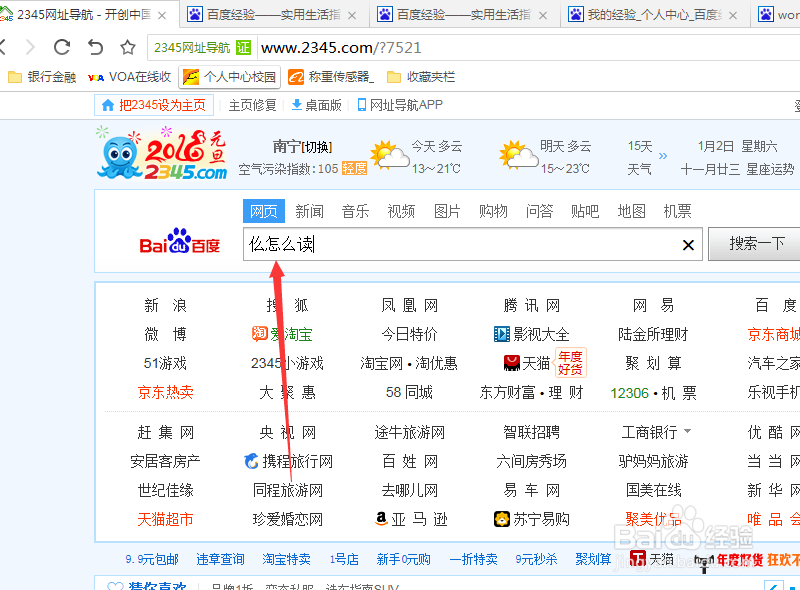Viewport: 800px width, 590px height.
Task: Switch to the 新闻 search tab
Action: [310, 211]
